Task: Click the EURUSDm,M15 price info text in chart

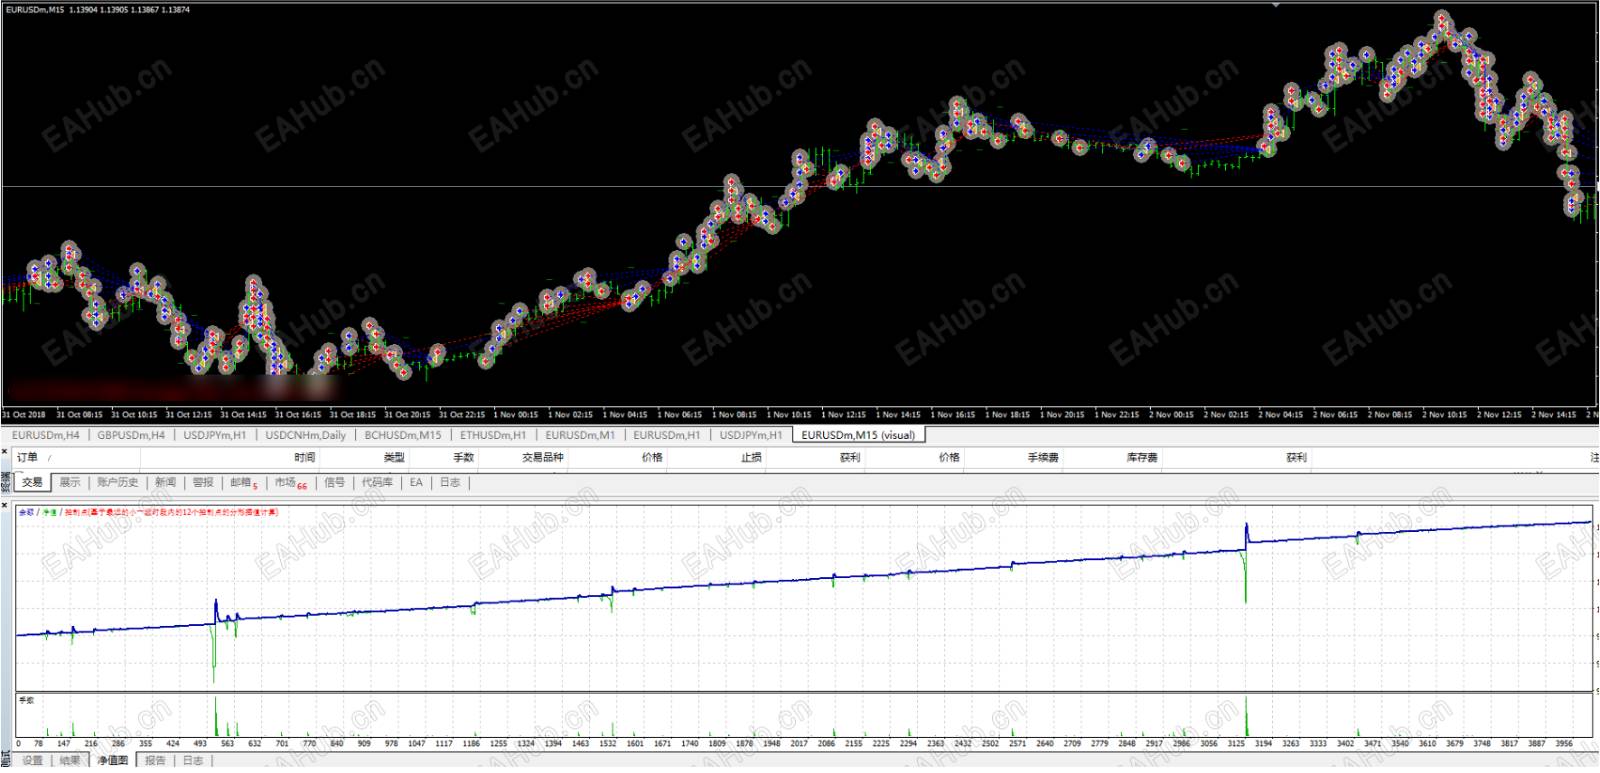Action: (97, 9)
